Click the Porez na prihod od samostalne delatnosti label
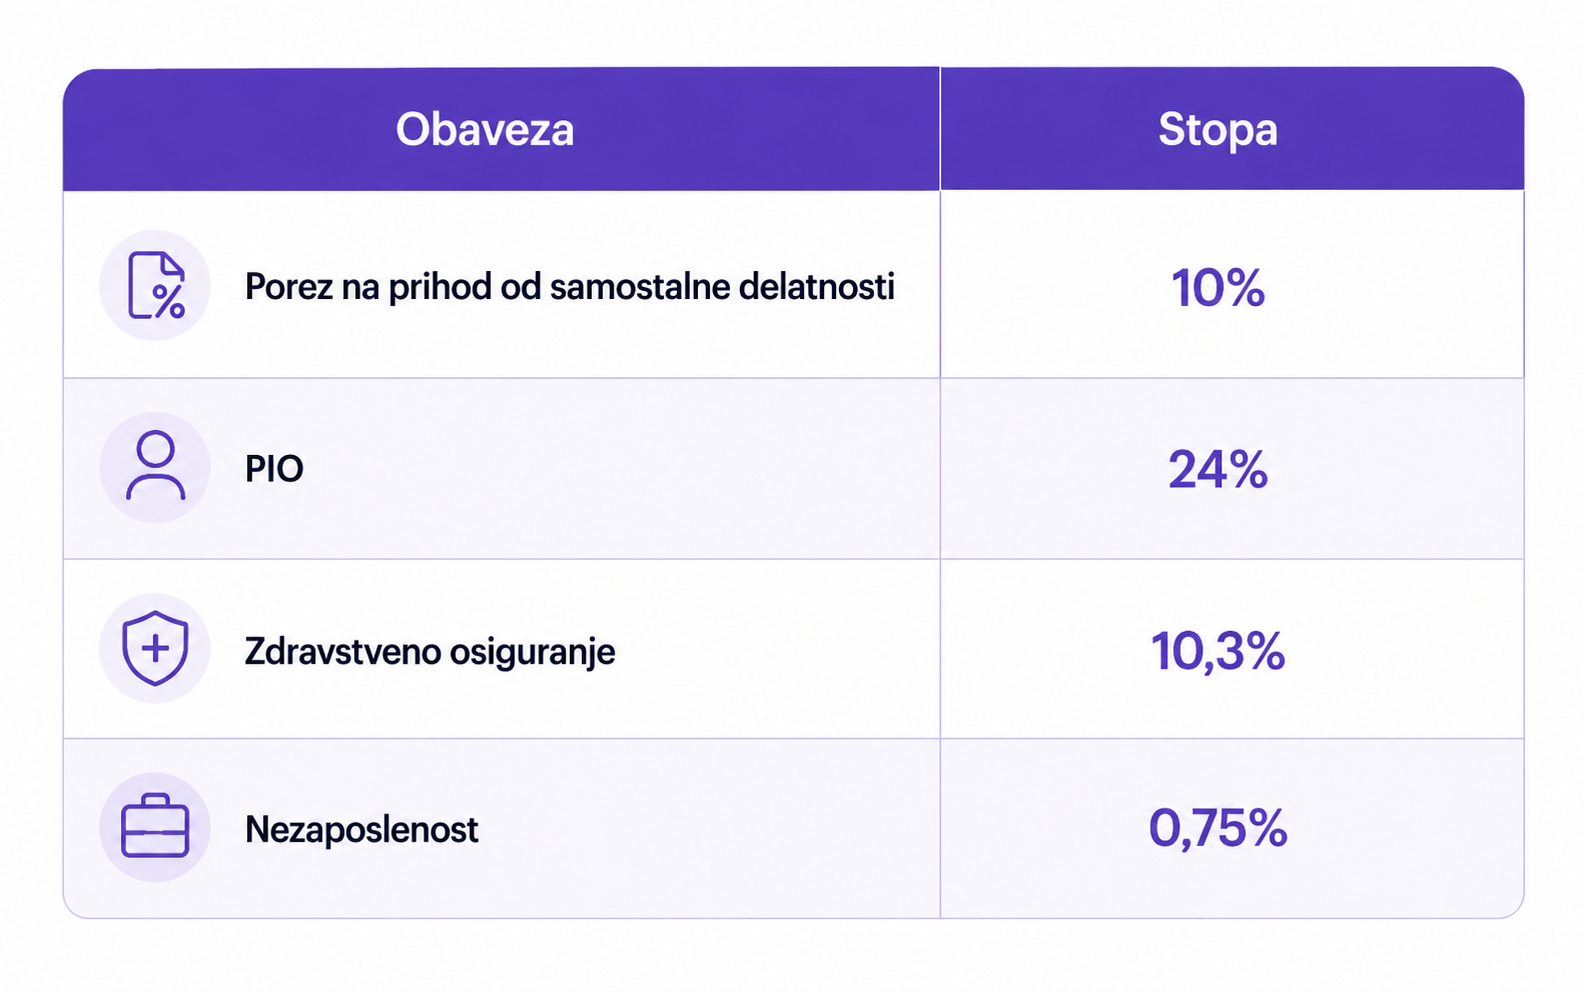The image size is (1586, 992). pos(570,287)
